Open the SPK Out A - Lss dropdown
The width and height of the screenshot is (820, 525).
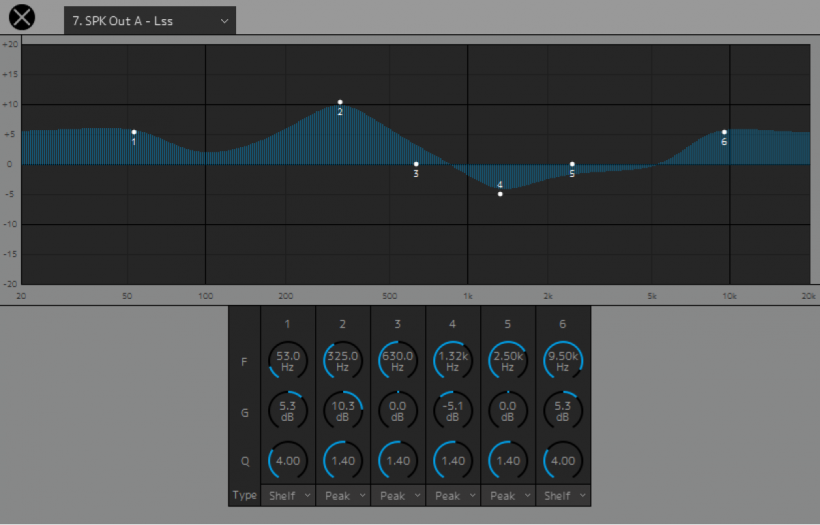point(150,20)
